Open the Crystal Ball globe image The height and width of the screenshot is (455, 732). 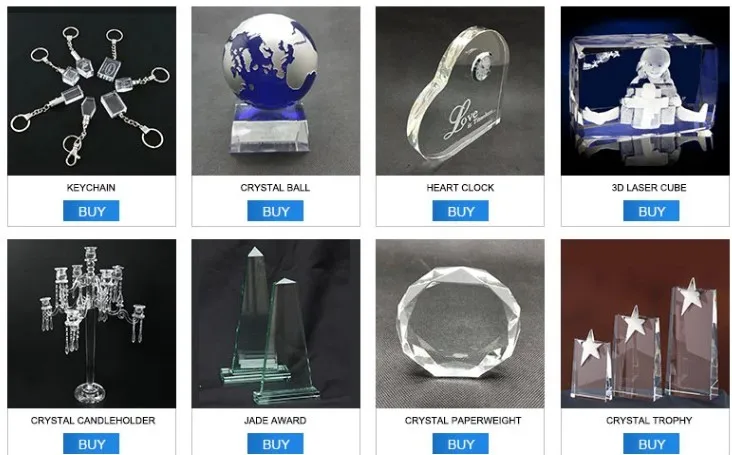[275, 91]
